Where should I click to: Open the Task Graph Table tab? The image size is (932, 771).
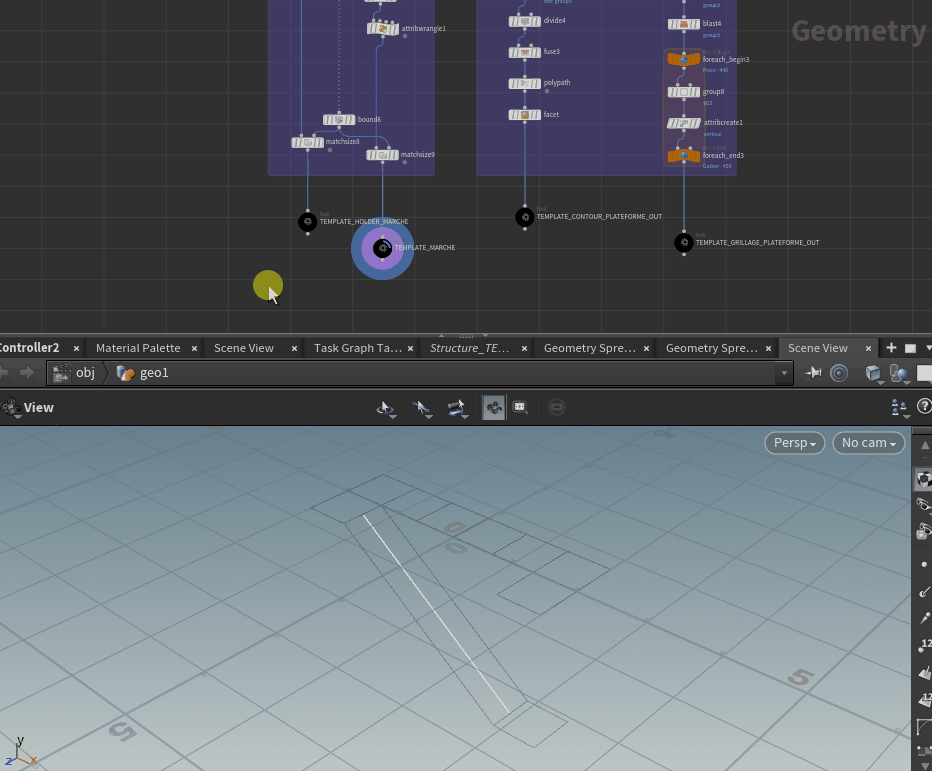357,348
